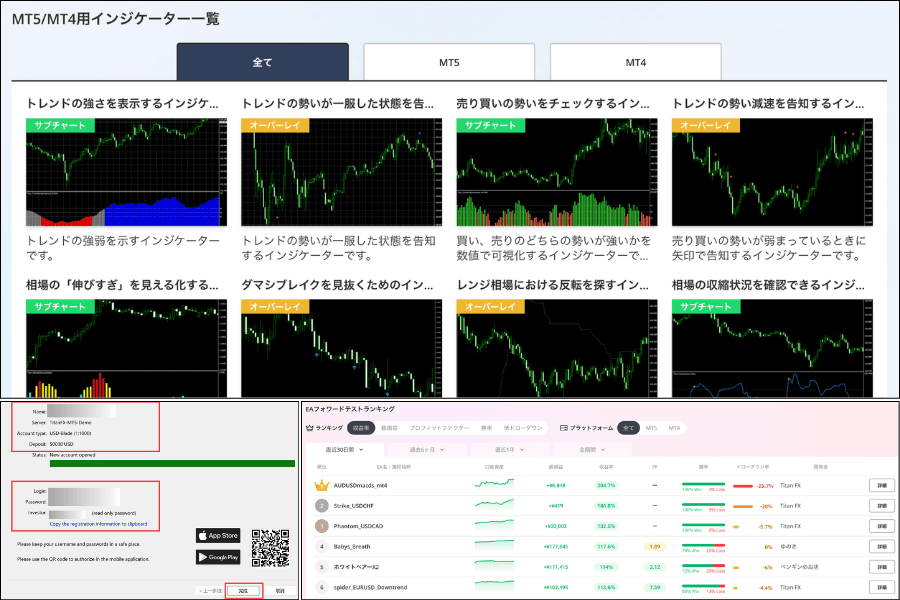
Task: Select 全て under the platform filter
Action: 629,428
